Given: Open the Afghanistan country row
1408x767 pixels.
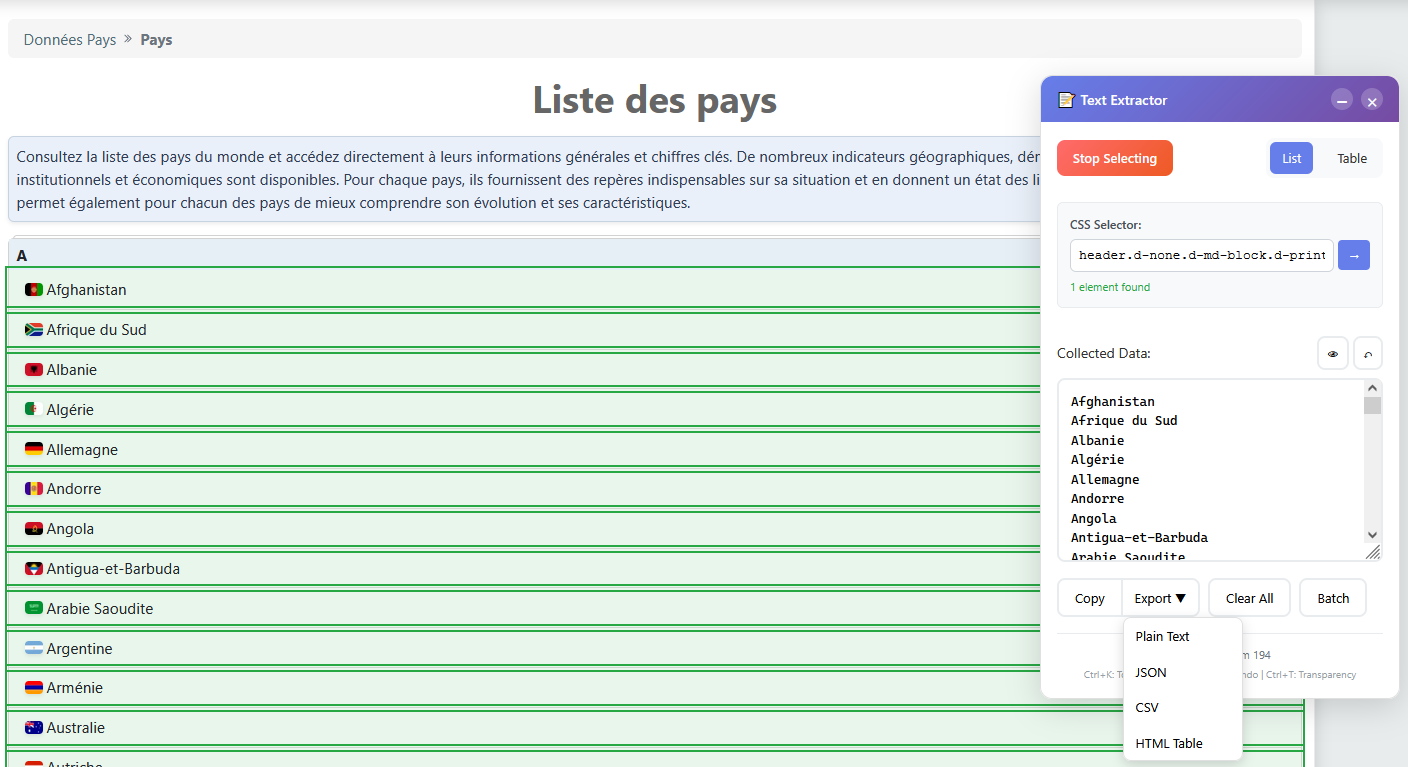Looking at the screenshot, I should pyautogui.click(x=655, y=289).
